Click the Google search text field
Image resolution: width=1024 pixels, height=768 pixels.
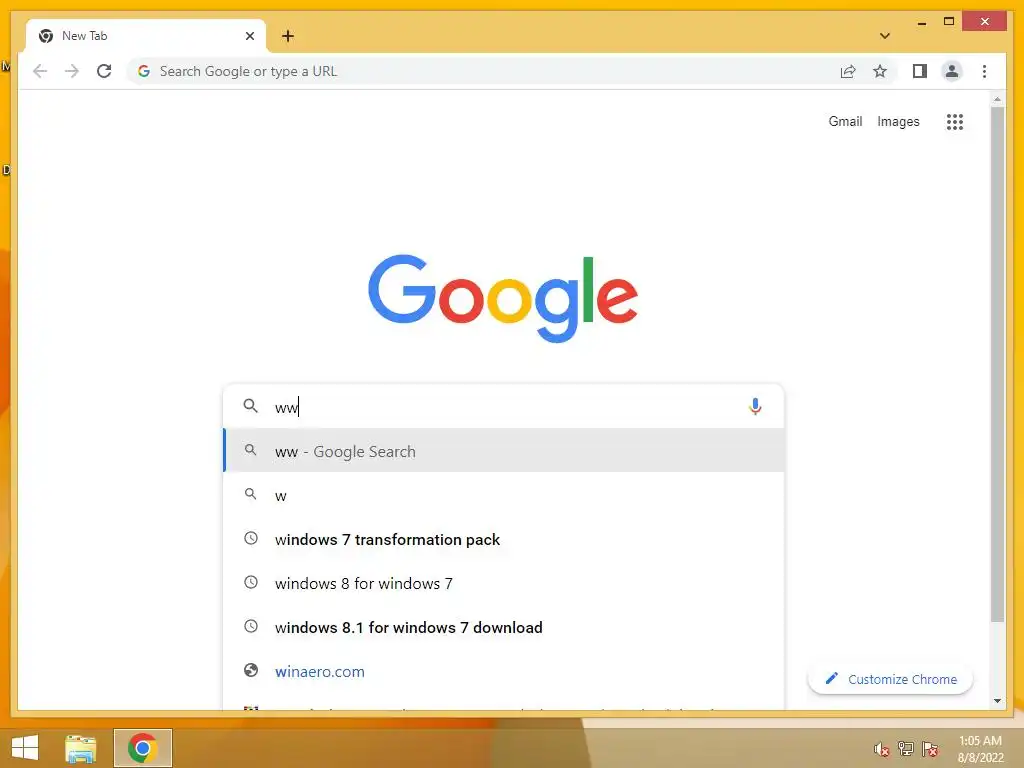pos(503,406)
